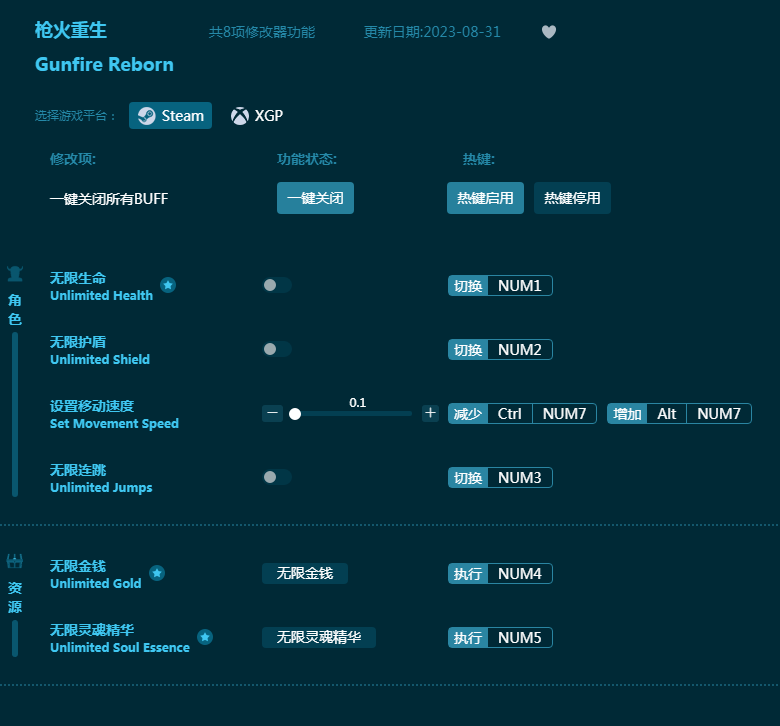The width and height of the screenshot is (780, 726).
Task: Click NUM2 hotkey field for Unlimited Shield
Action: 520,350
